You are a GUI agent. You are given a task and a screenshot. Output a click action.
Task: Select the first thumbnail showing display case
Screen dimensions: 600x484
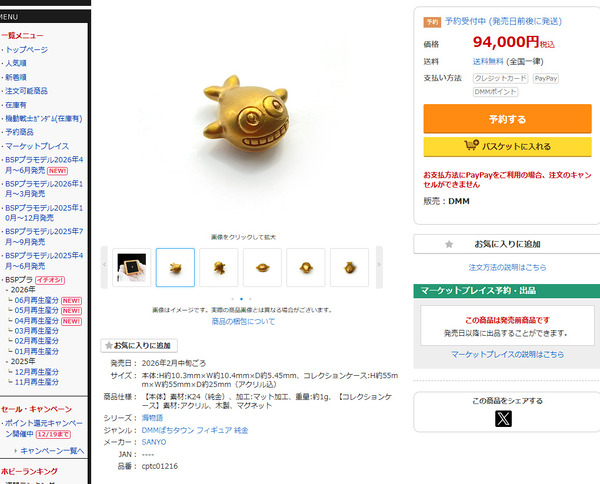tap(132, 267)
